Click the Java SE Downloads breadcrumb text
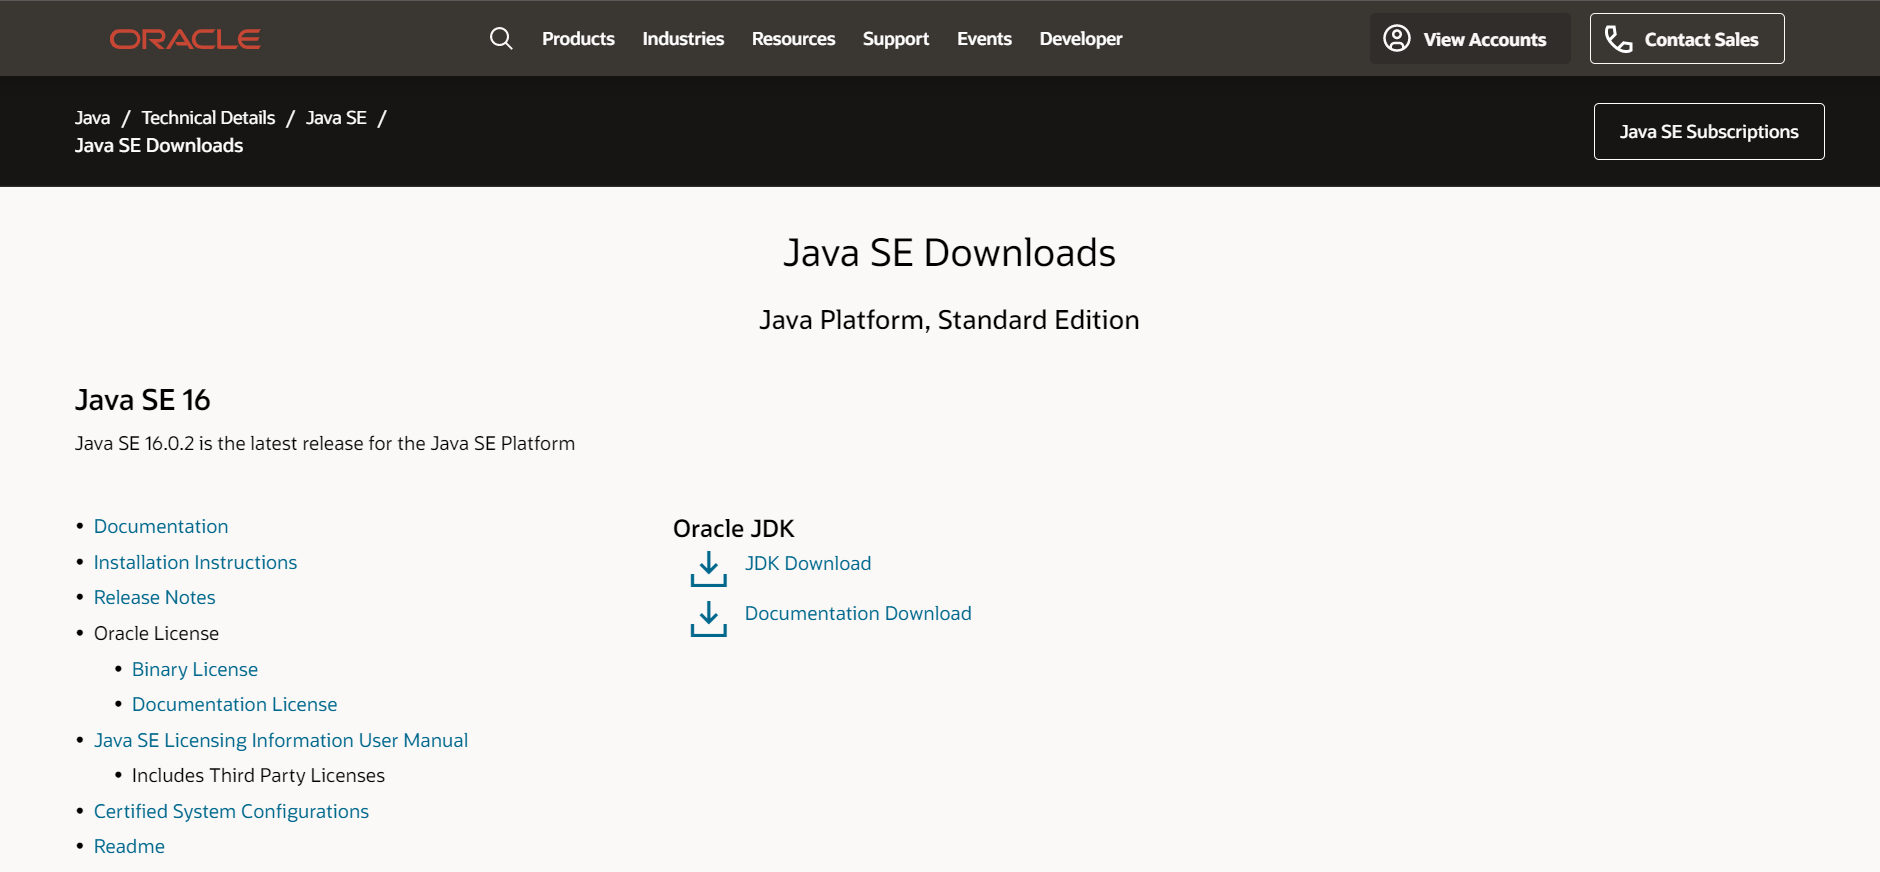This screenshot has height=872, width=1880. (x=159, y=146)
